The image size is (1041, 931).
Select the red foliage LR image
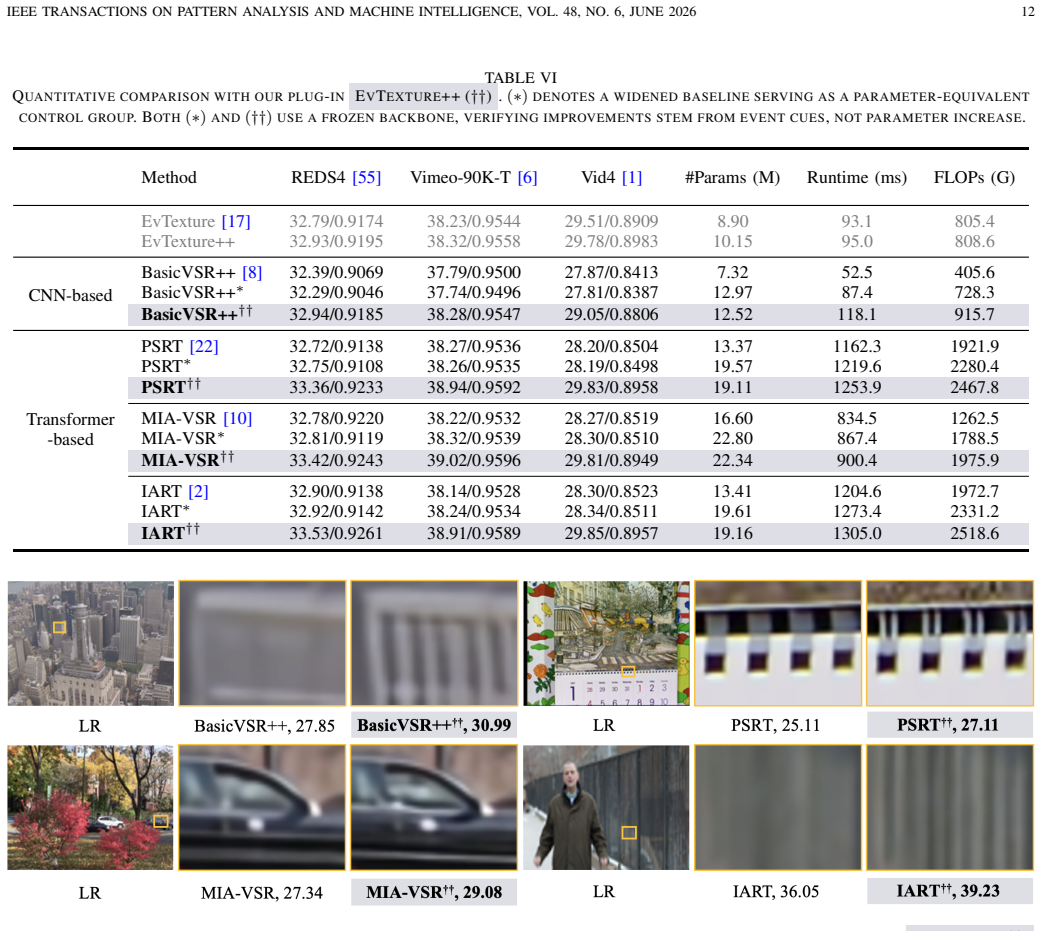tap(90, 807)
